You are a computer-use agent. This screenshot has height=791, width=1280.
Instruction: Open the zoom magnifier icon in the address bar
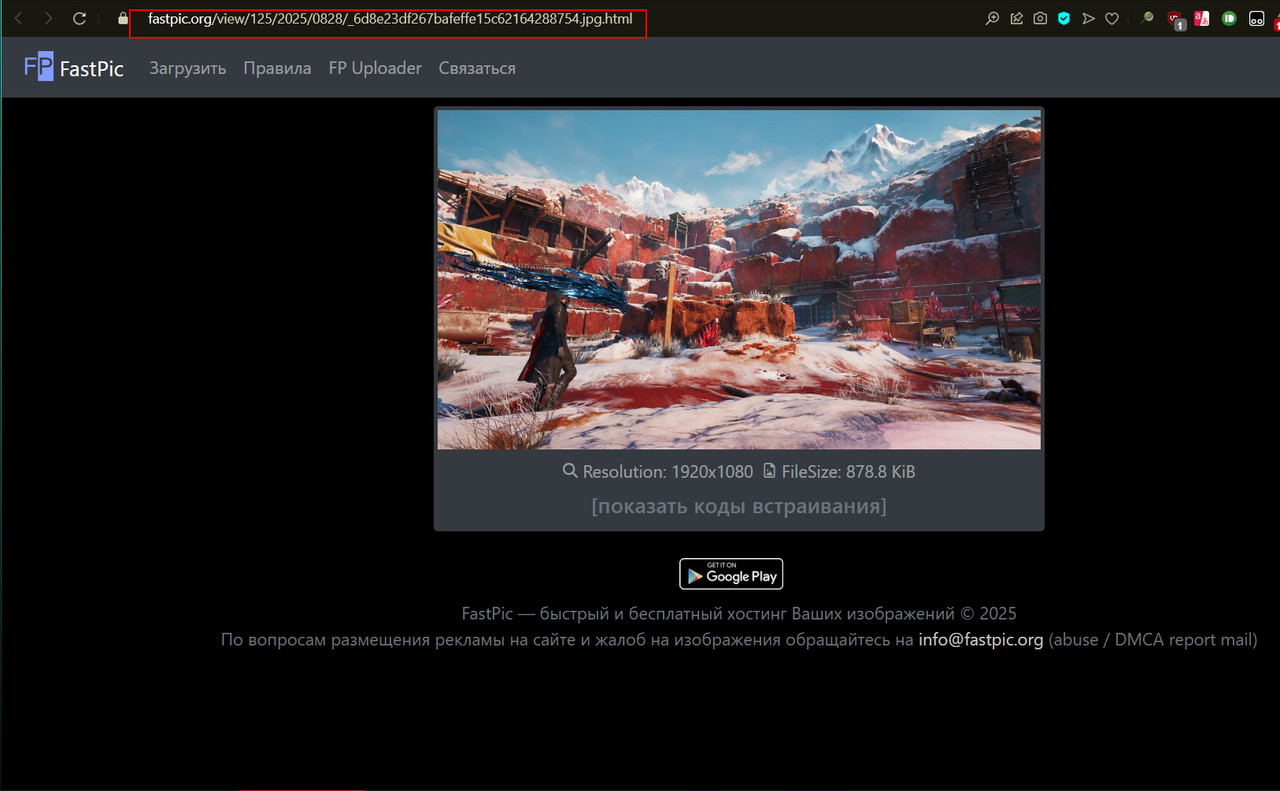(993, 18)
